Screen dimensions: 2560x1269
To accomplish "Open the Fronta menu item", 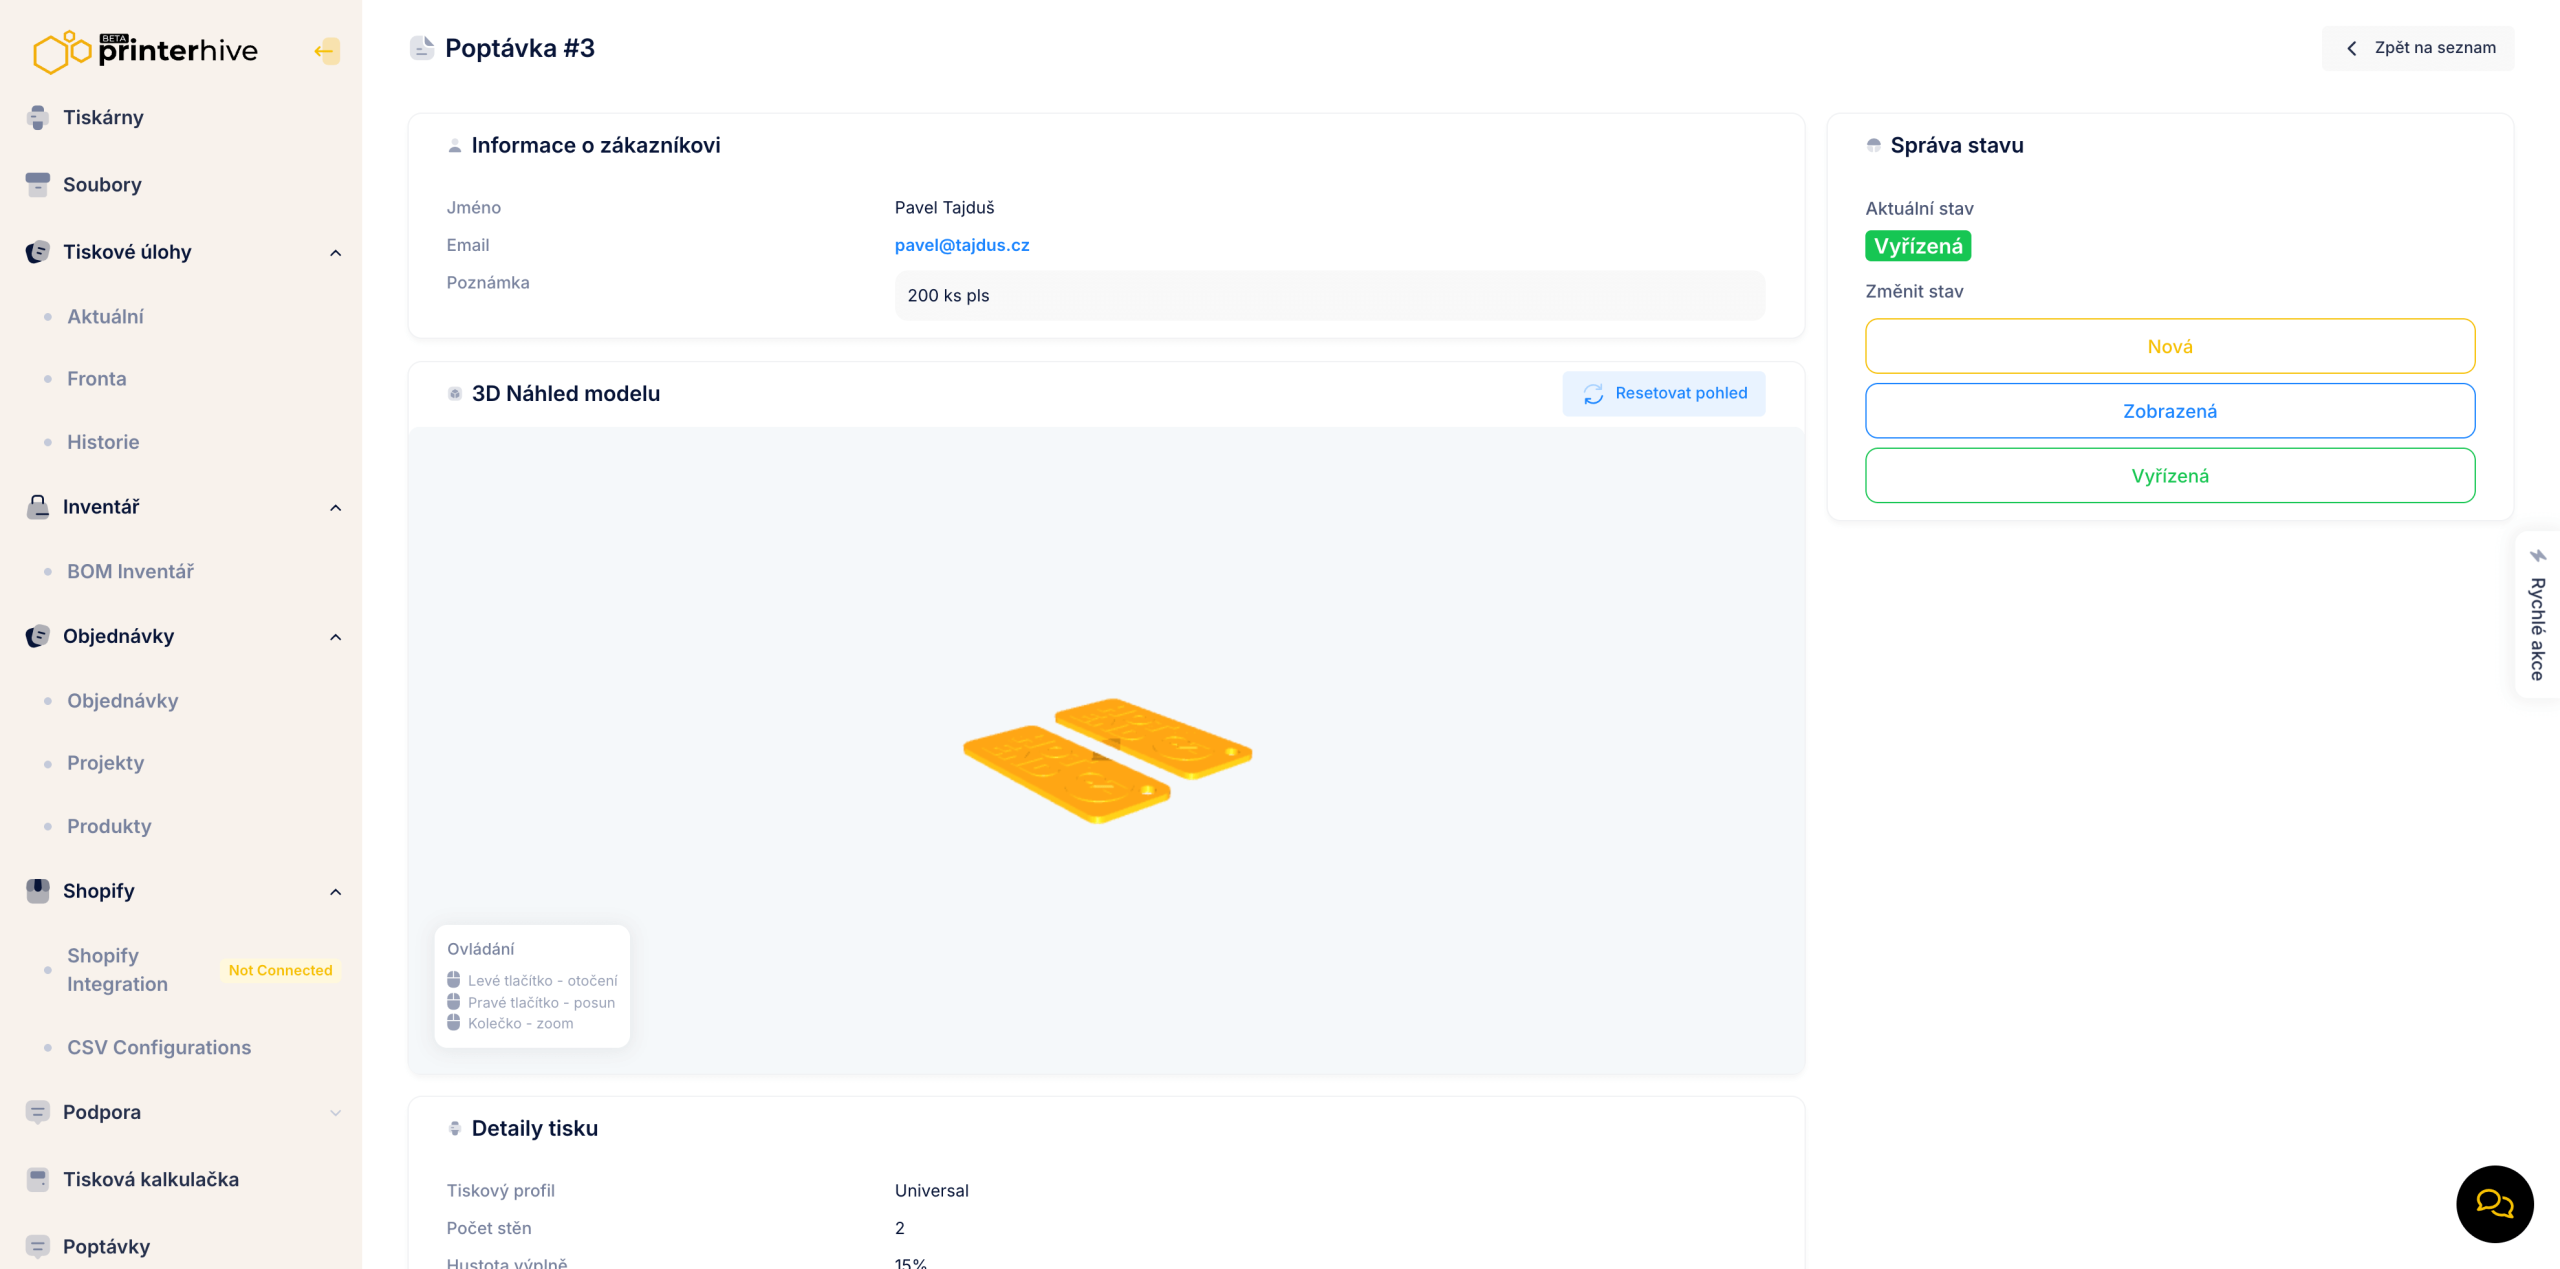I will coord(97,379).
